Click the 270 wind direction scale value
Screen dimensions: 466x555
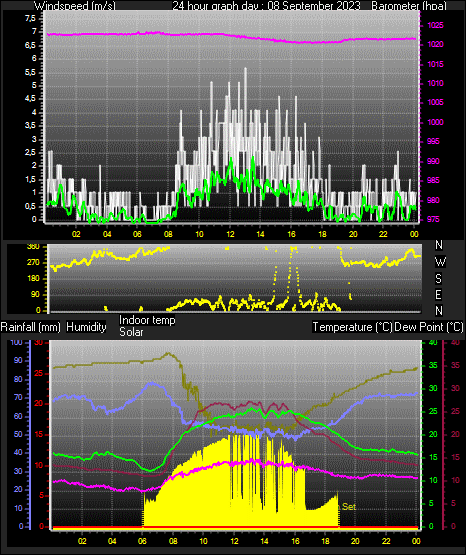(x=33, y=263)
